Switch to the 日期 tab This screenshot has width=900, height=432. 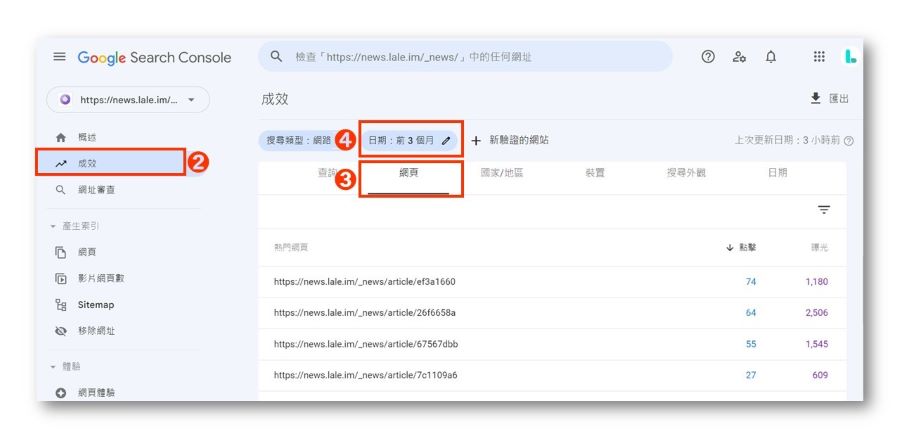click(x=778, y=173)
